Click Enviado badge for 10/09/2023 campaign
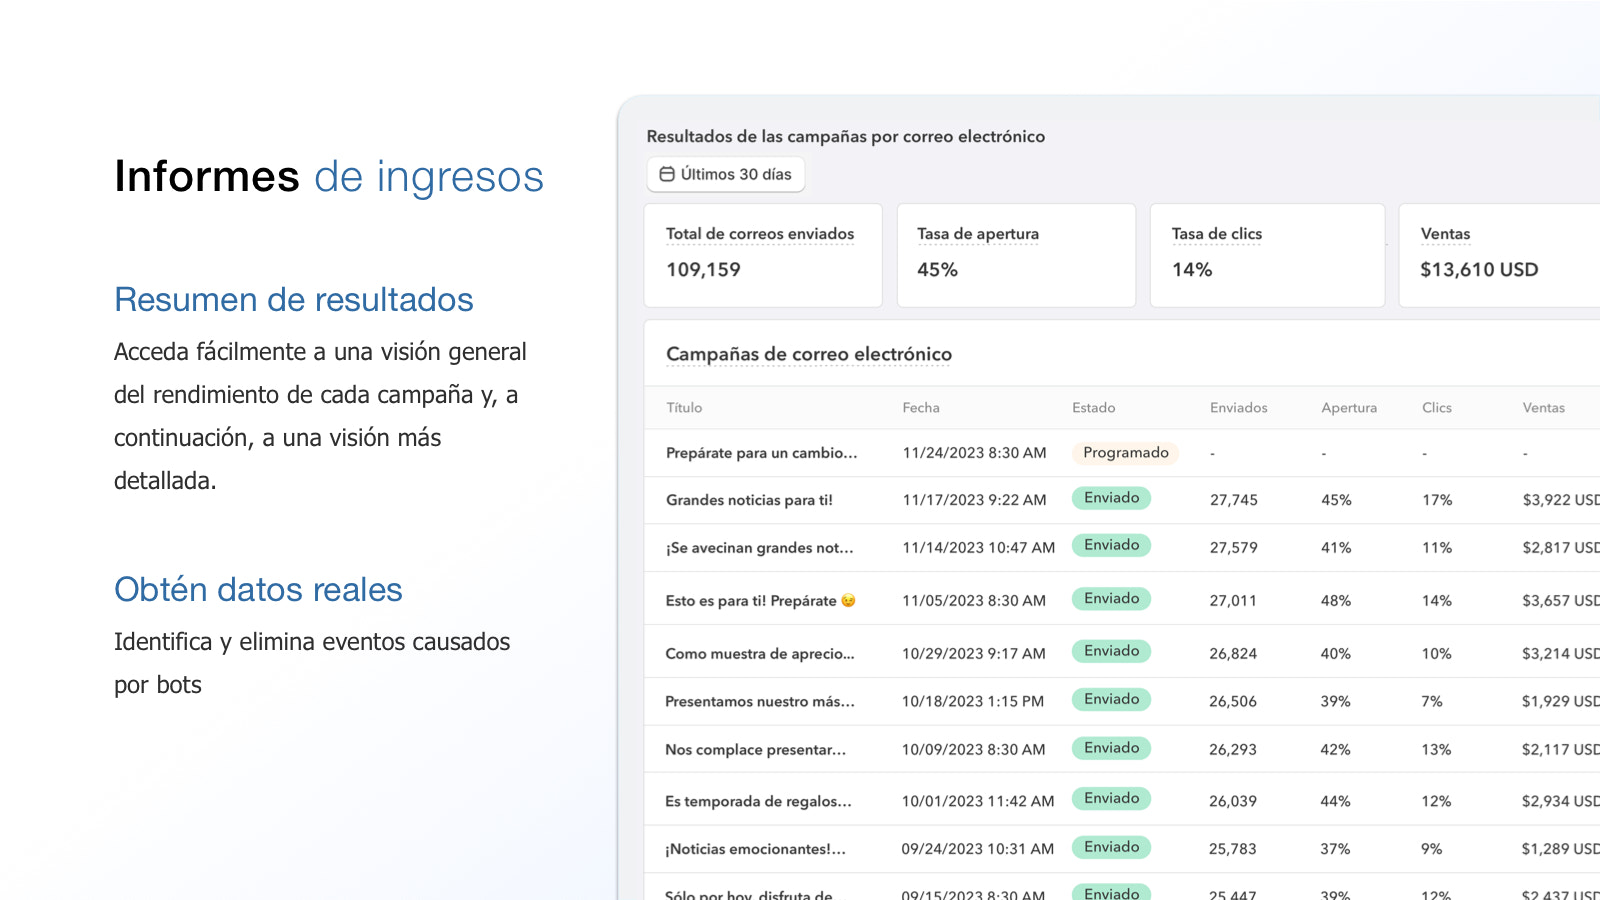The width and height of the screenshot is (1600, 900). (x=1111, y=748)
